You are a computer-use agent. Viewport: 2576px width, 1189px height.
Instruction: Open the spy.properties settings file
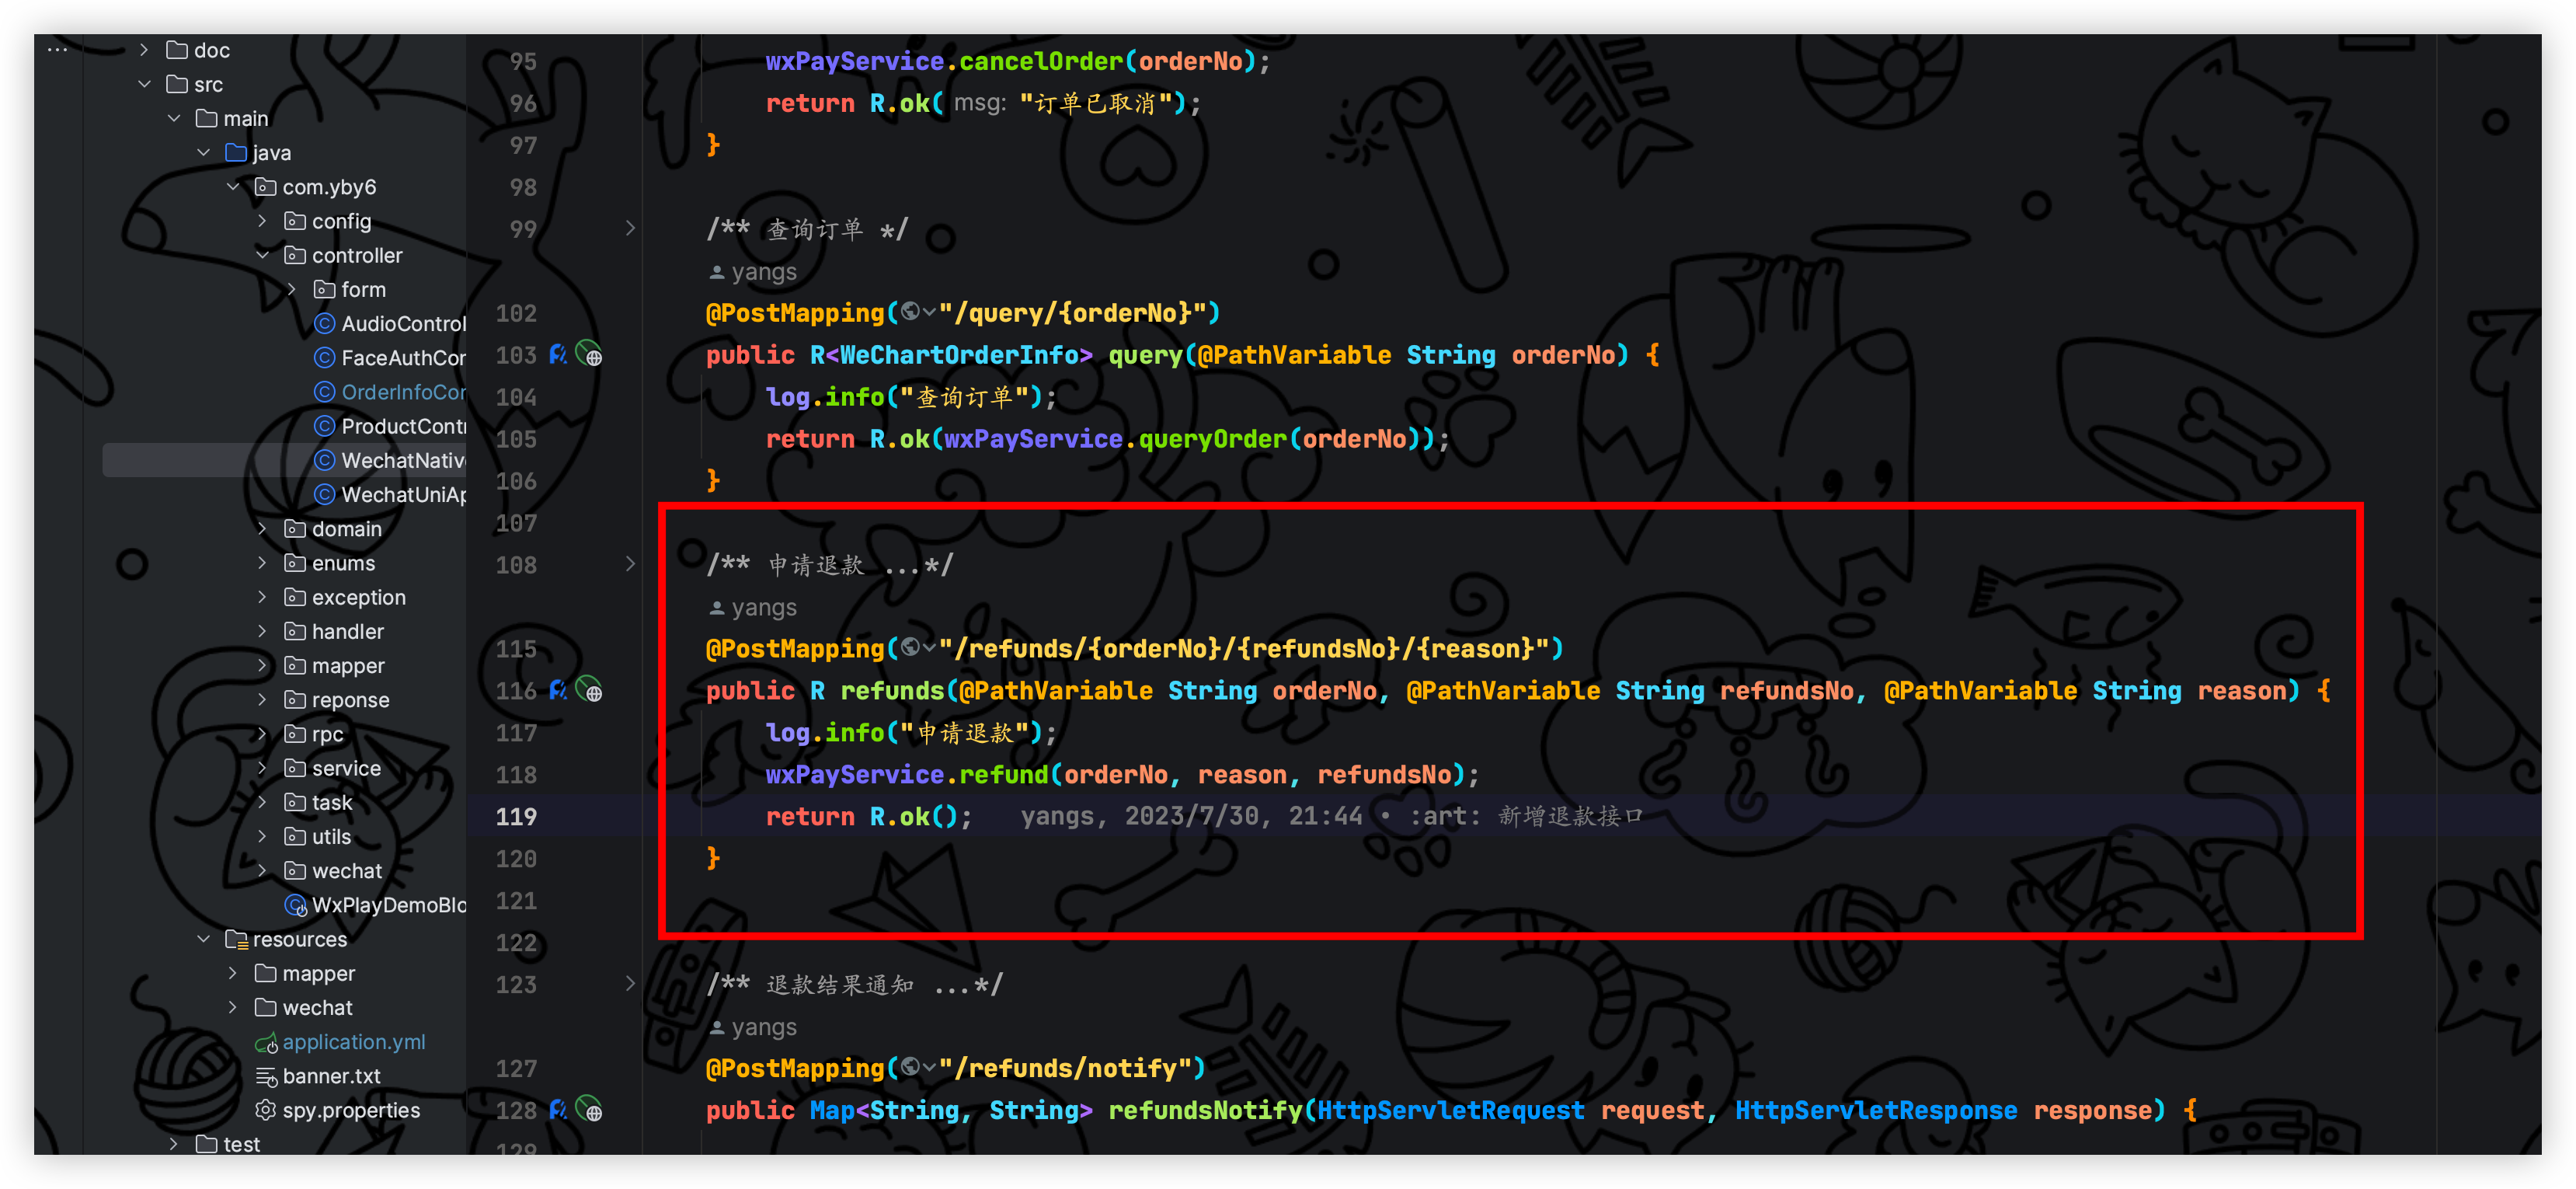point(350,1110)
